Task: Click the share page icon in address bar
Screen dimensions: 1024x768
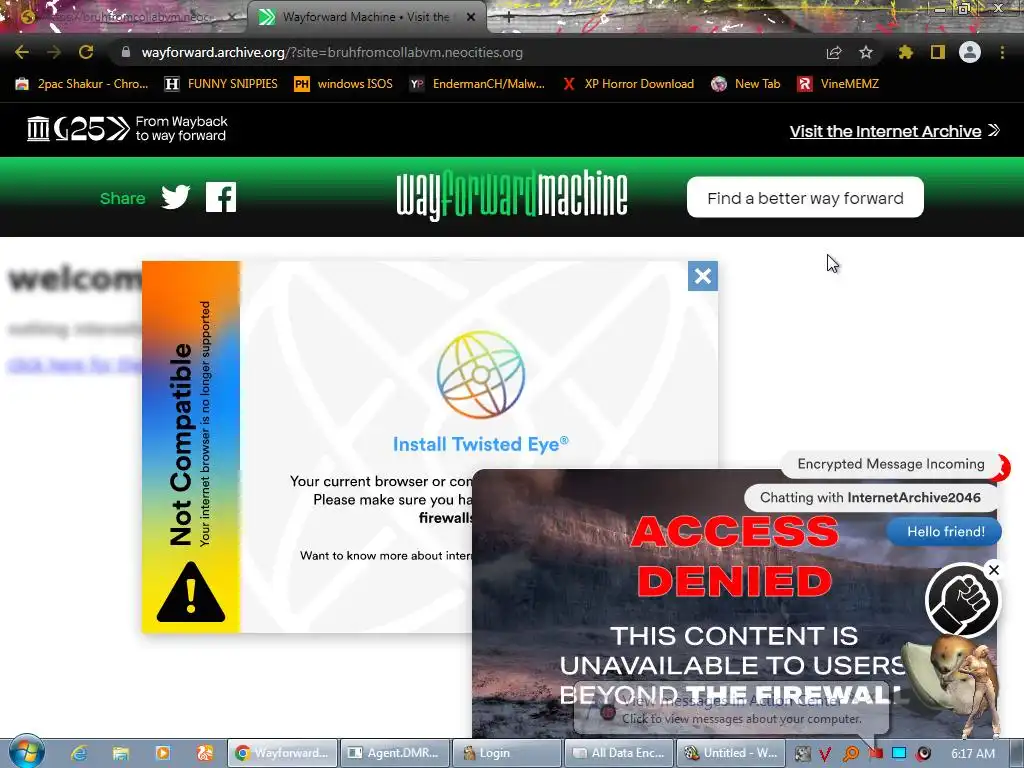Action: (834, 52)
